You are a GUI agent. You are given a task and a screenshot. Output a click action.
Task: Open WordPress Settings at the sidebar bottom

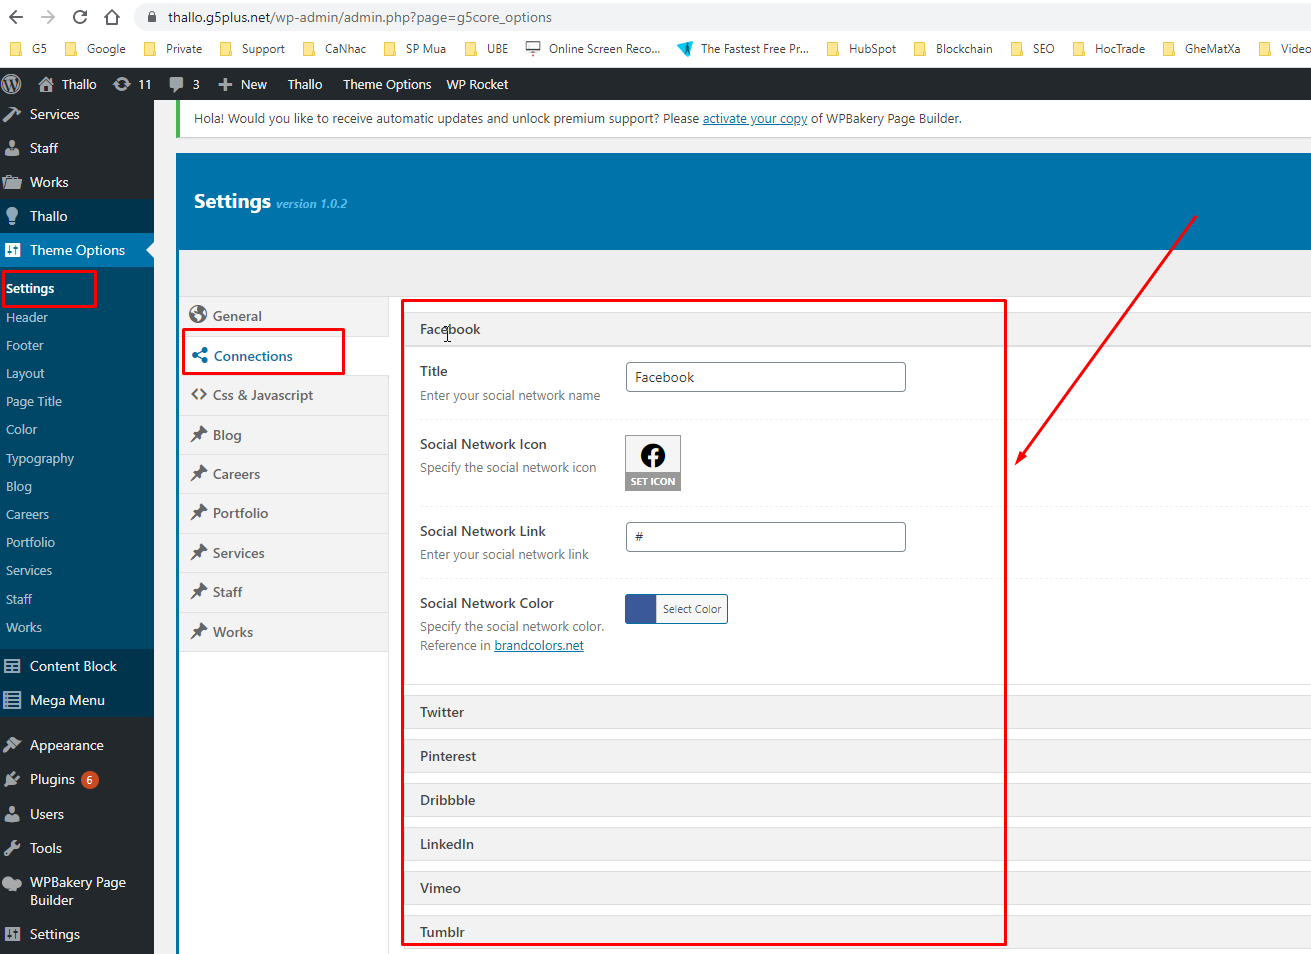click(77, 934)
